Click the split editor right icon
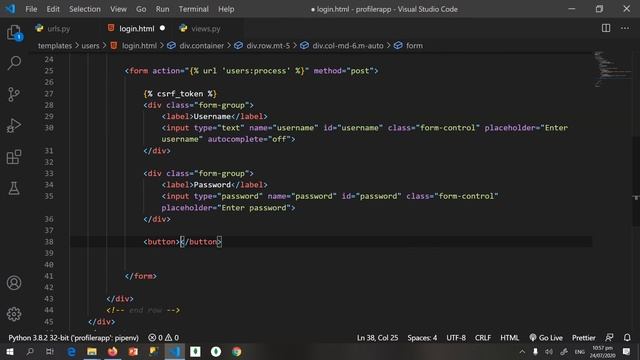The height and width of the screenshot is (360, 640). click(606, 28)
